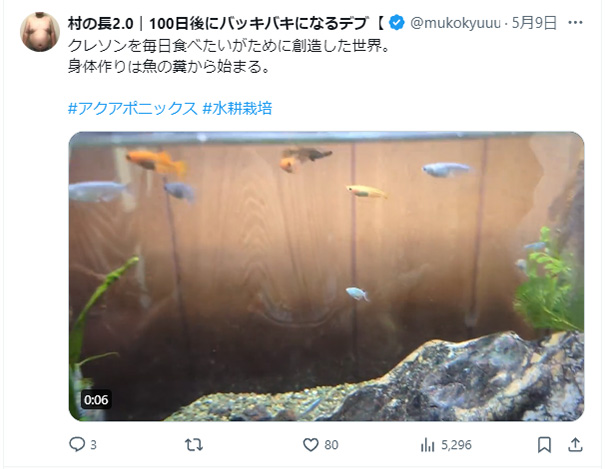Open the #水耕栽培 hashtag

click(237, 108)
